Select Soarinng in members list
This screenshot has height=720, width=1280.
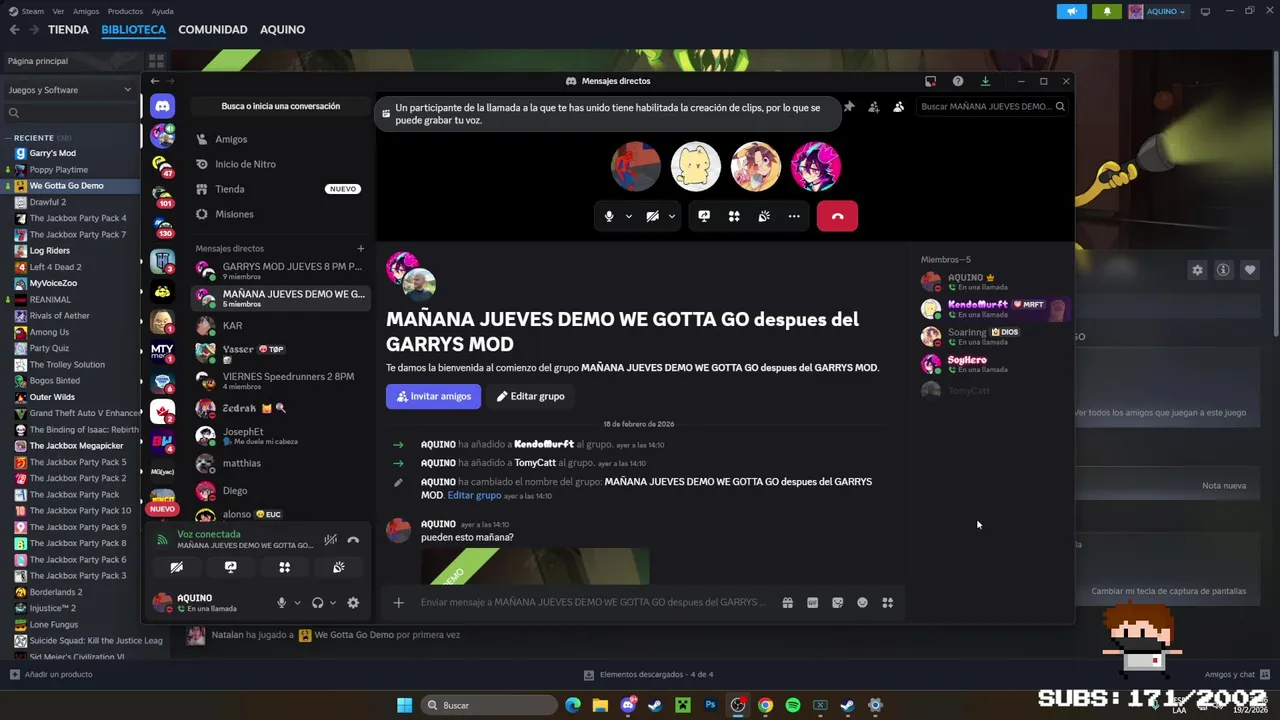pos(994,336)
